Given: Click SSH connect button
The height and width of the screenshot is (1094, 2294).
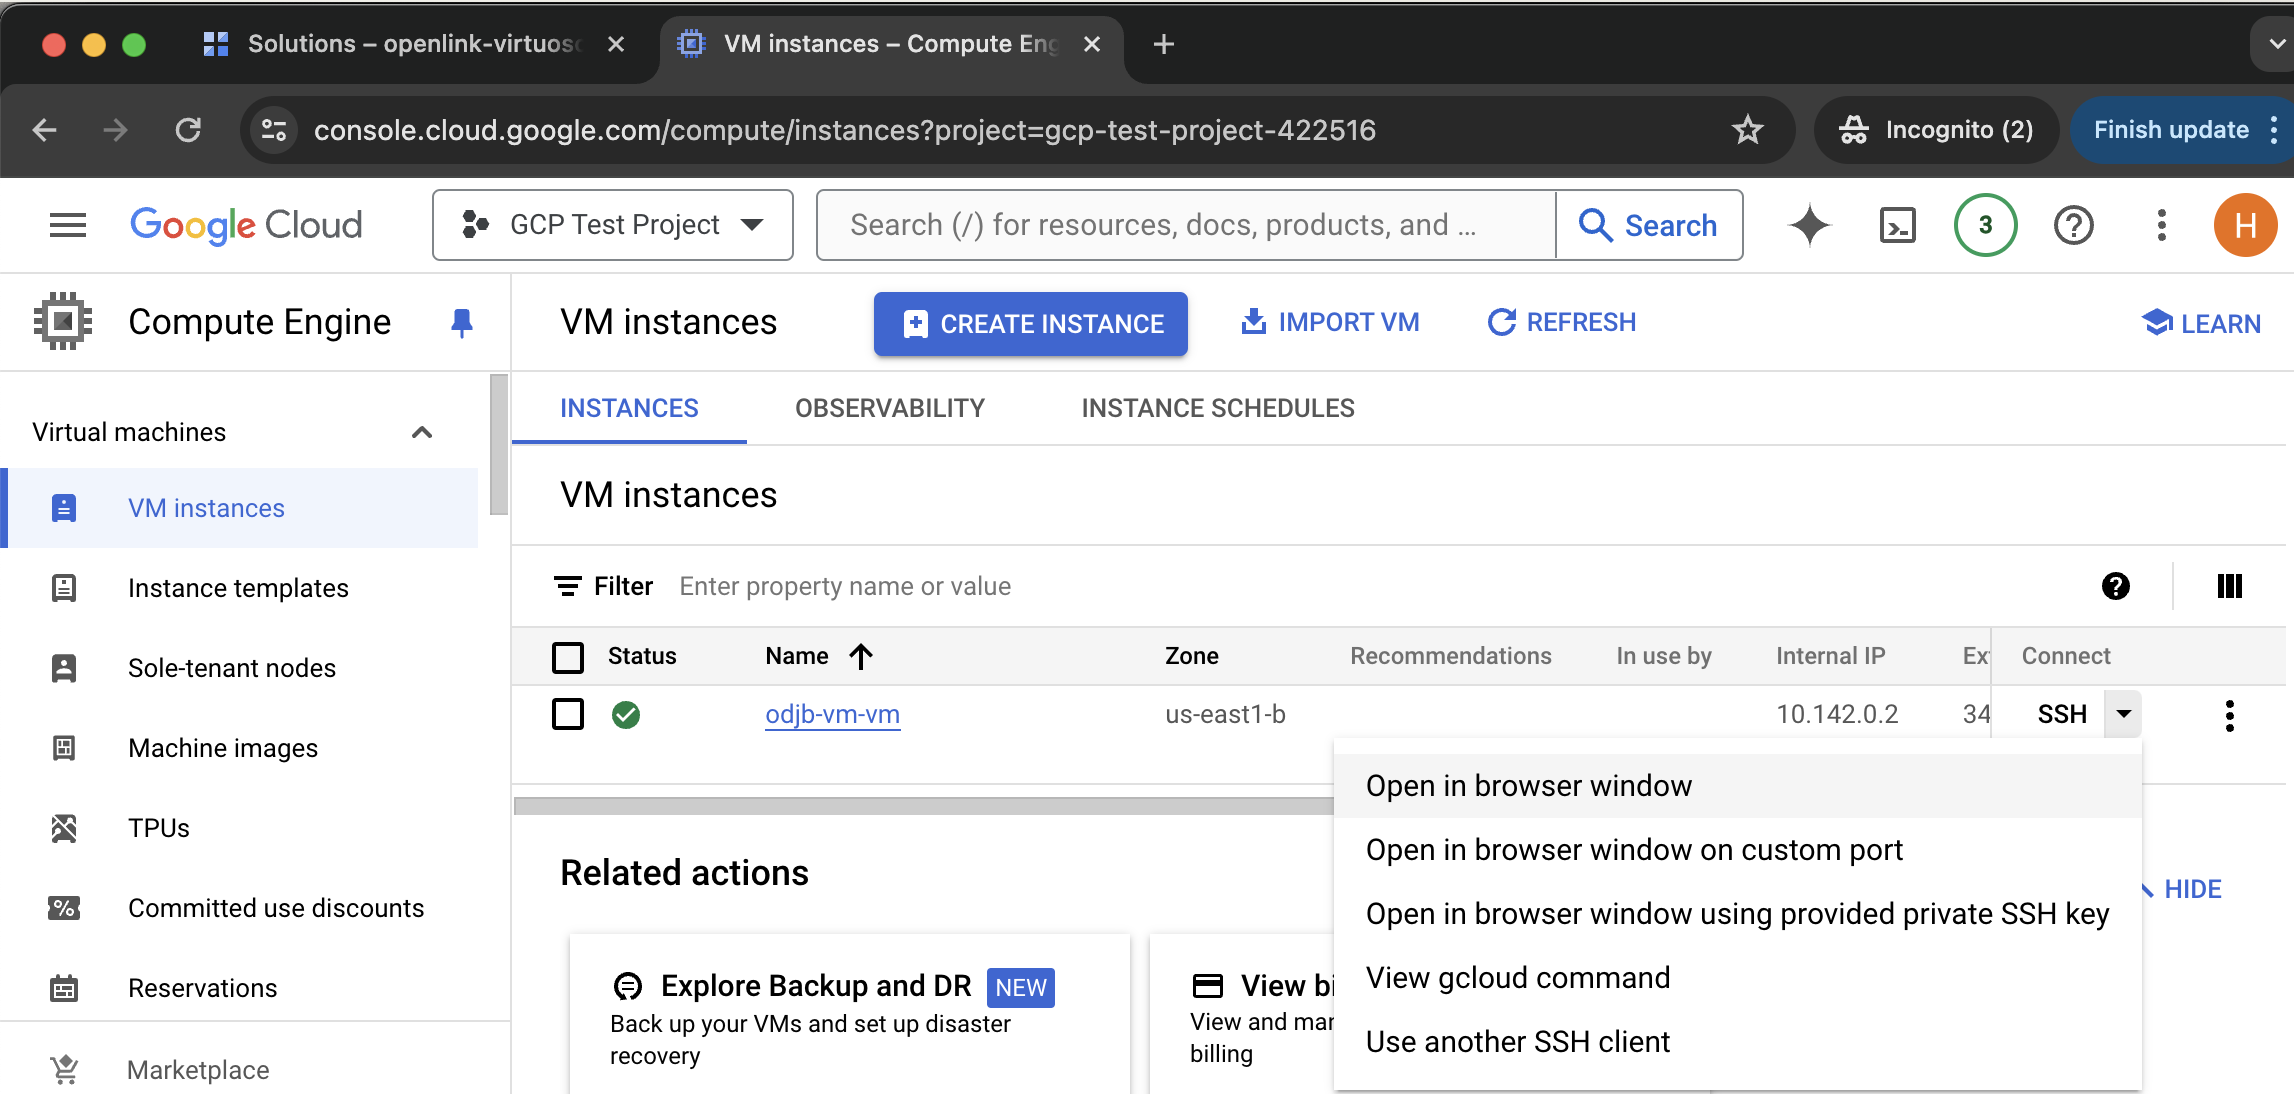Looking at the screenshot, I should 2061,714.
